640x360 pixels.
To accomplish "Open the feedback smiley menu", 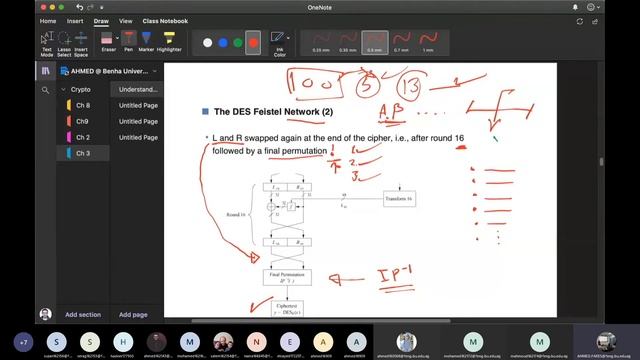I will coord(593,7).
